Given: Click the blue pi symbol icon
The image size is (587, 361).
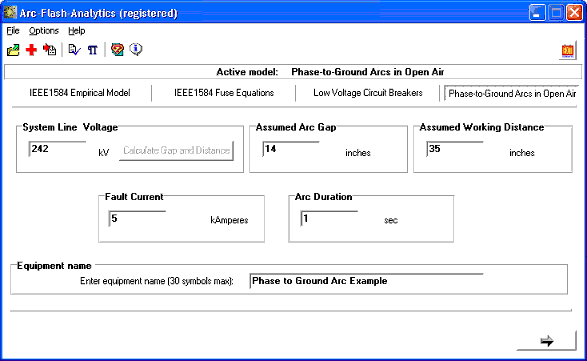Looking at the screenshot, I should pyautogui.click(x=92, y=50).
